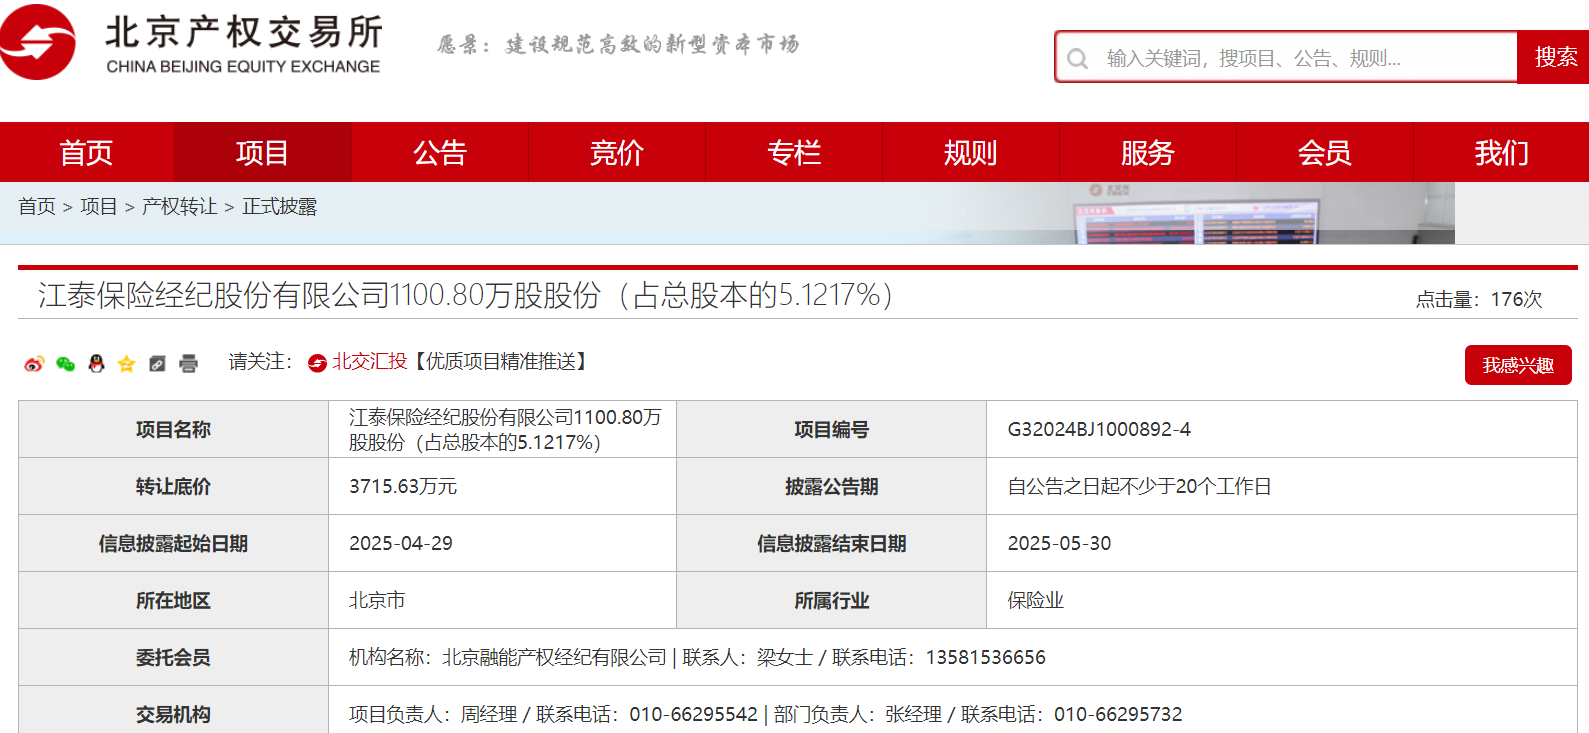
Task: Open the 会员 navigation menu
Action: pos(1325,152)
